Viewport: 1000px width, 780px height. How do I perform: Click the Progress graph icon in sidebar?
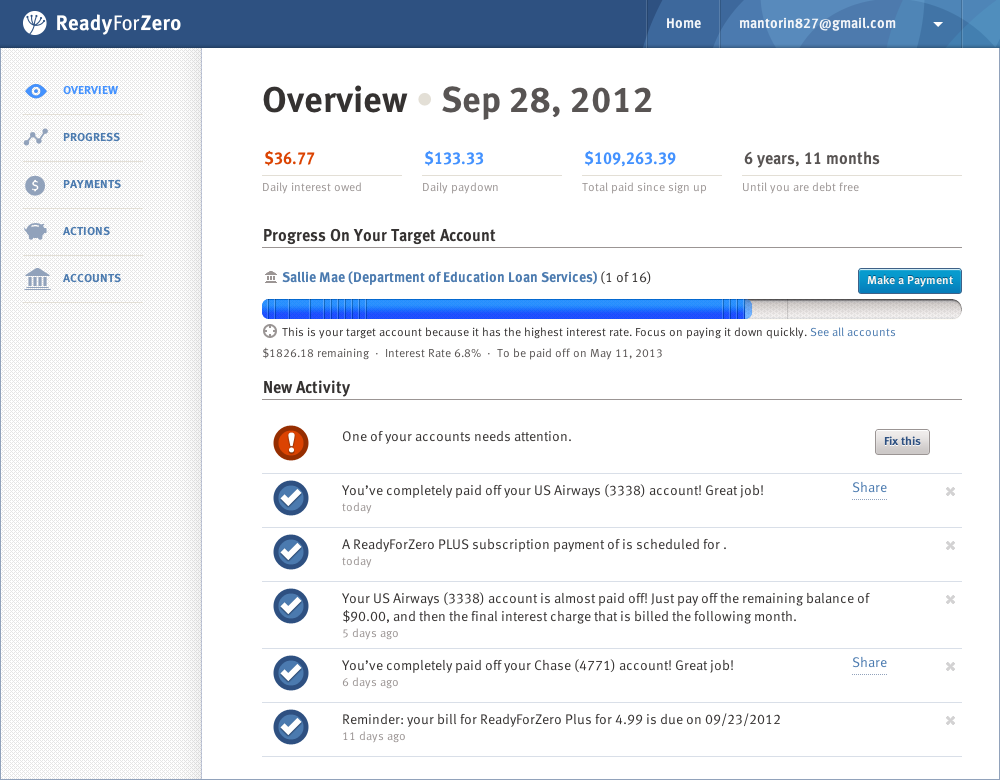point(36,137)
